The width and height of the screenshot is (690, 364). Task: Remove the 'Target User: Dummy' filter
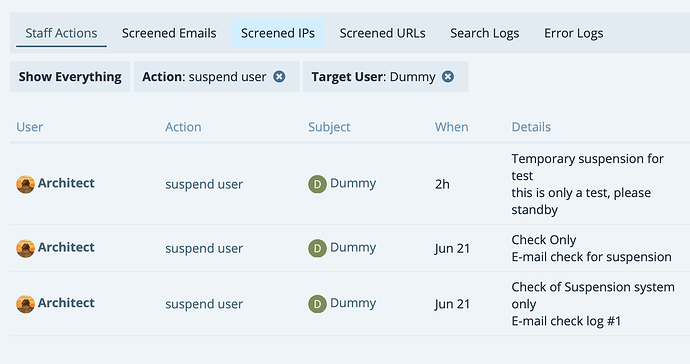pyautogui.click(x=448, y=77)
